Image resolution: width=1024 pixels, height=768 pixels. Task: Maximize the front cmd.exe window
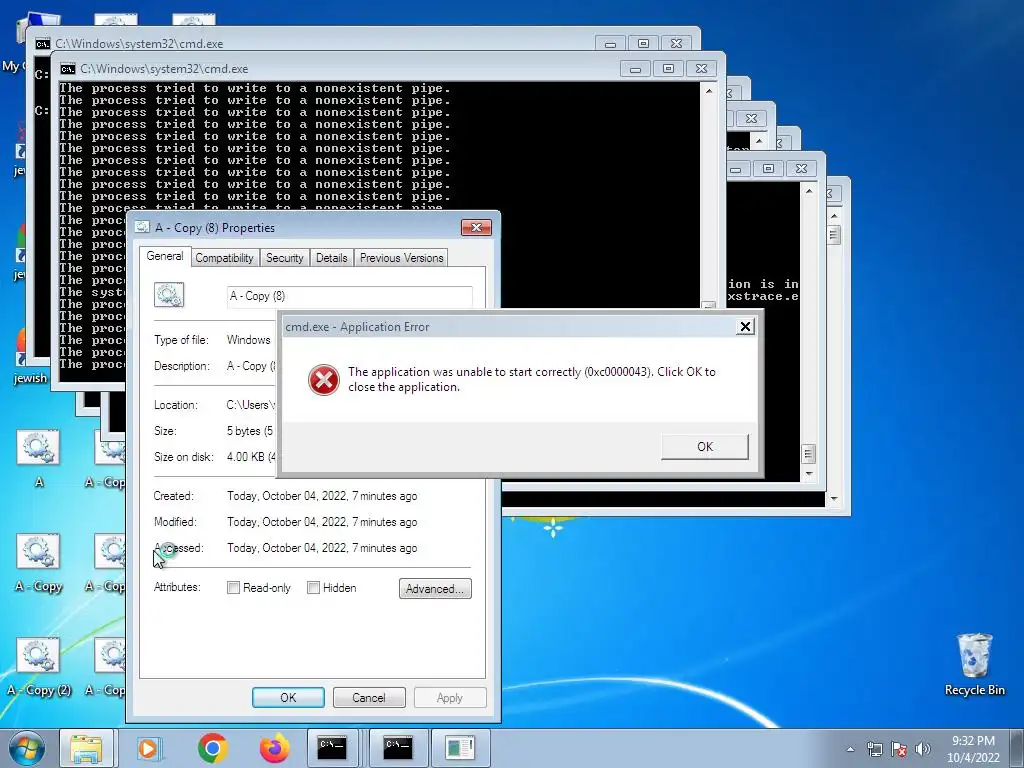(x=668, y=69)
